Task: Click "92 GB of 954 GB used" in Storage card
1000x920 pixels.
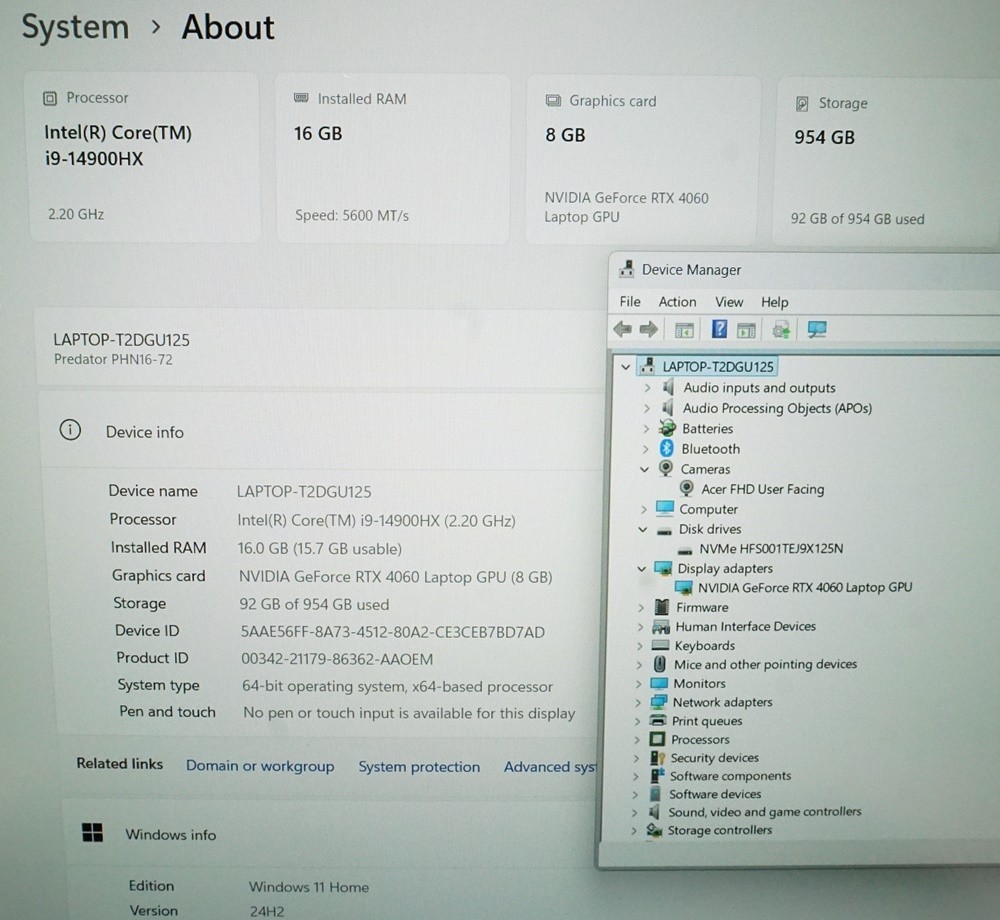Action: pyautogui.click(x=857, y=219)
